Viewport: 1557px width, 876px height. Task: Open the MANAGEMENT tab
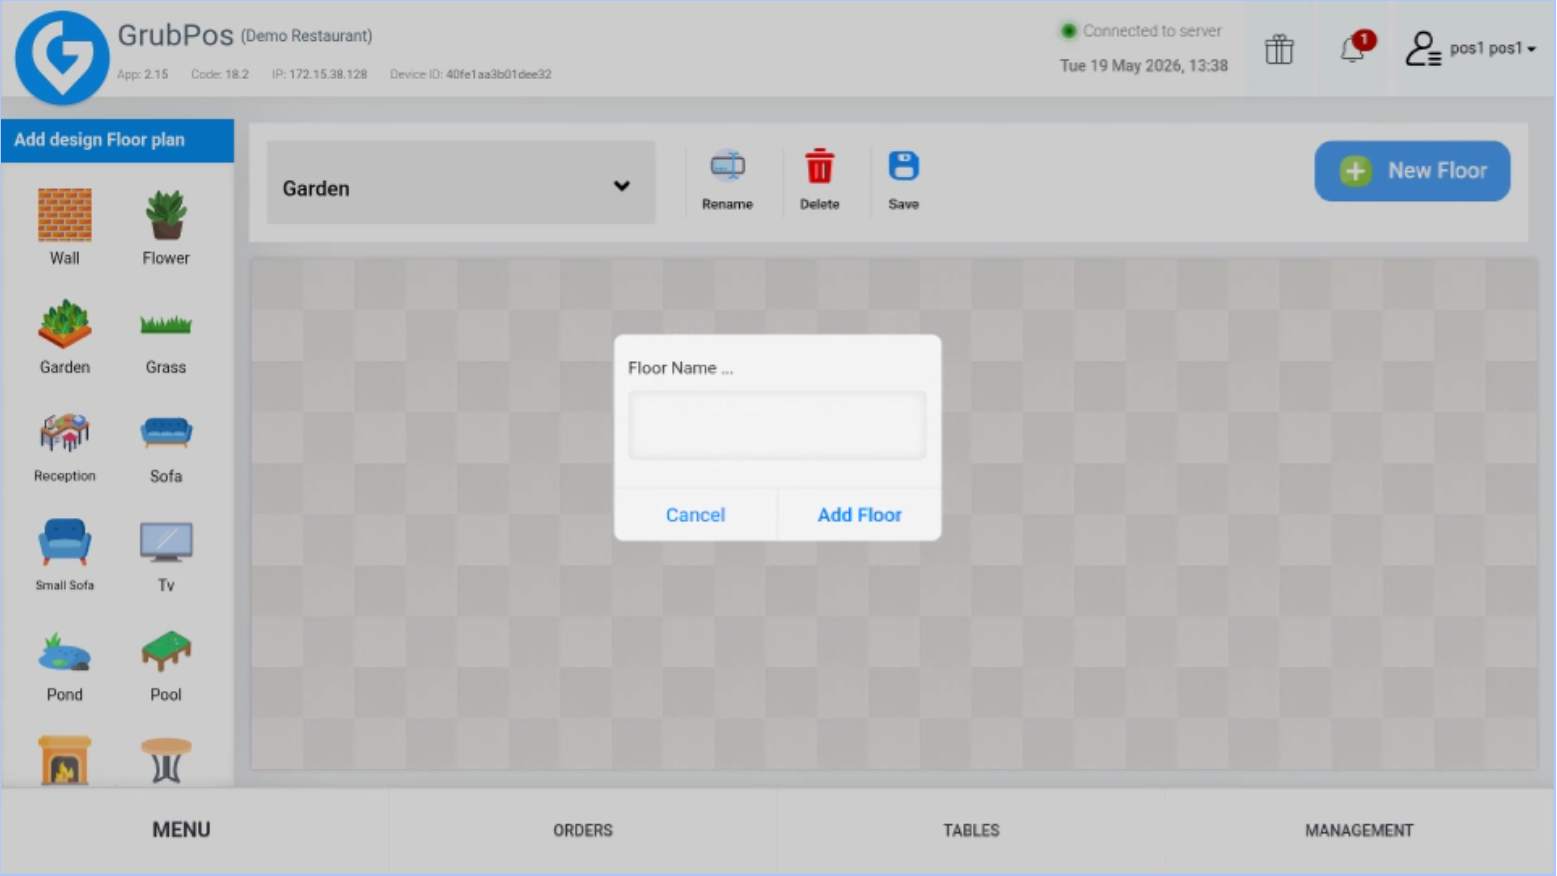pos(1359,830)
